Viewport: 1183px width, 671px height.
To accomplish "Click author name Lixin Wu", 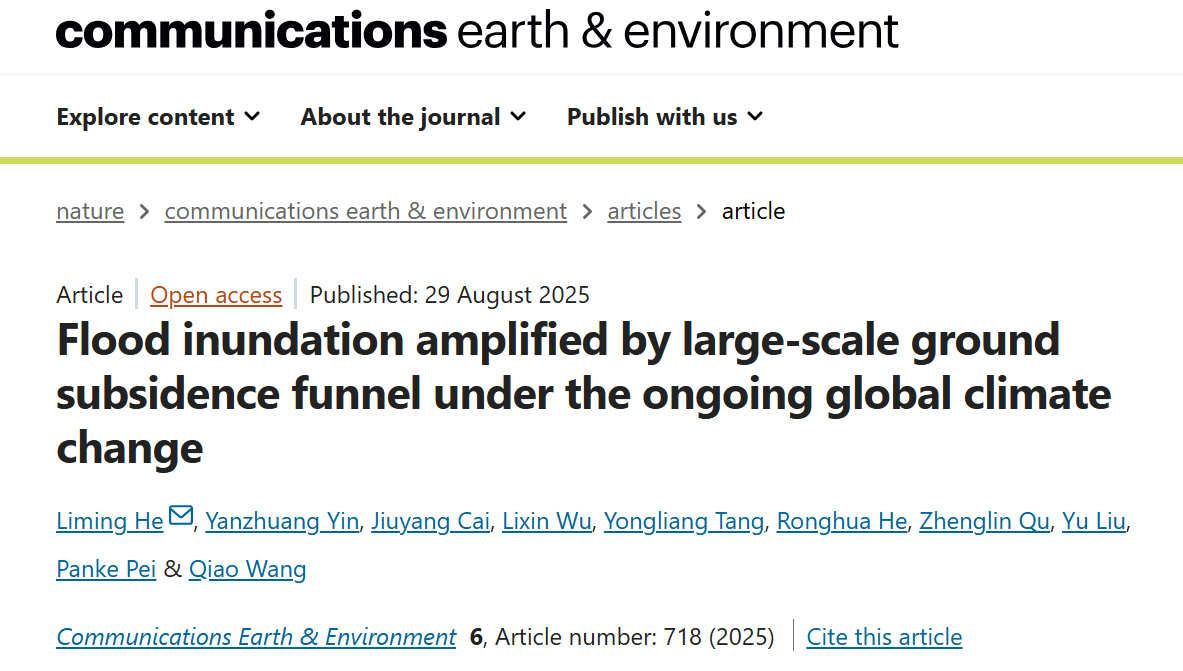I will pyautogui.click(x=547, y=521).
